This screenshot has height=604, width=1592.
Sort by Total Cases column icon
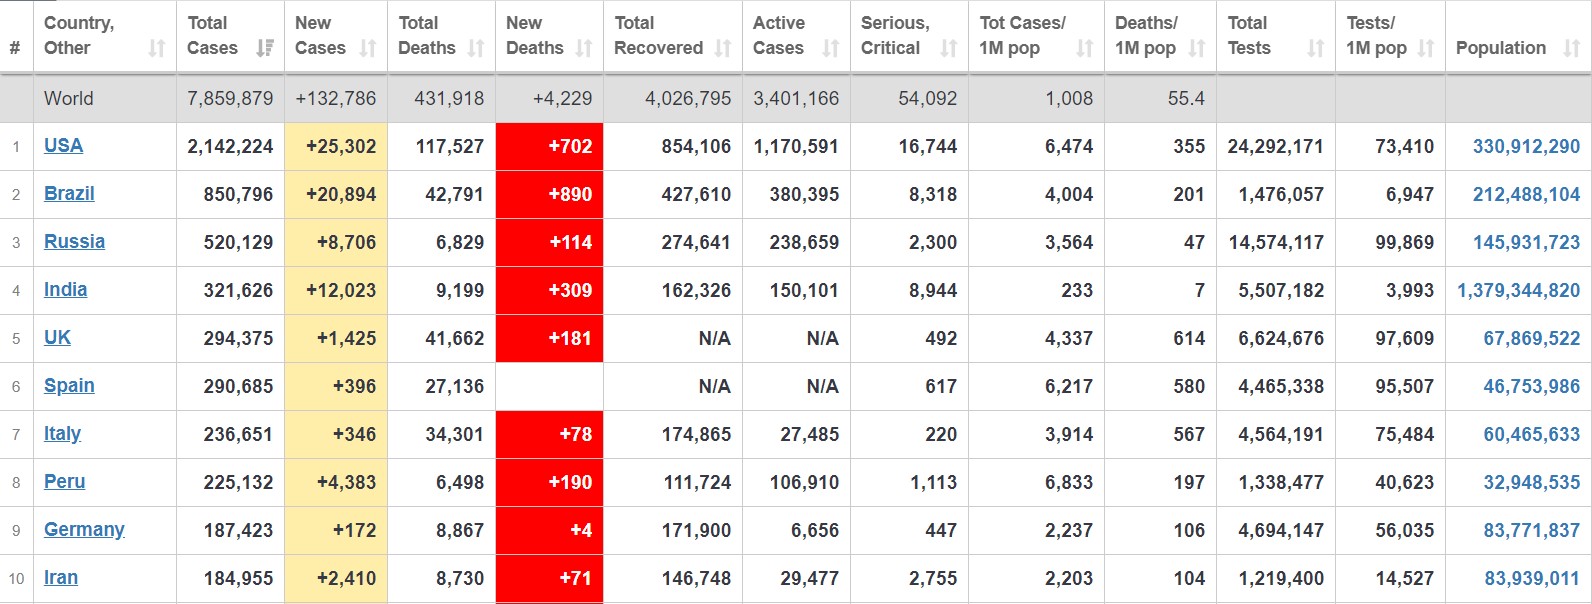(x=265, y=48)
